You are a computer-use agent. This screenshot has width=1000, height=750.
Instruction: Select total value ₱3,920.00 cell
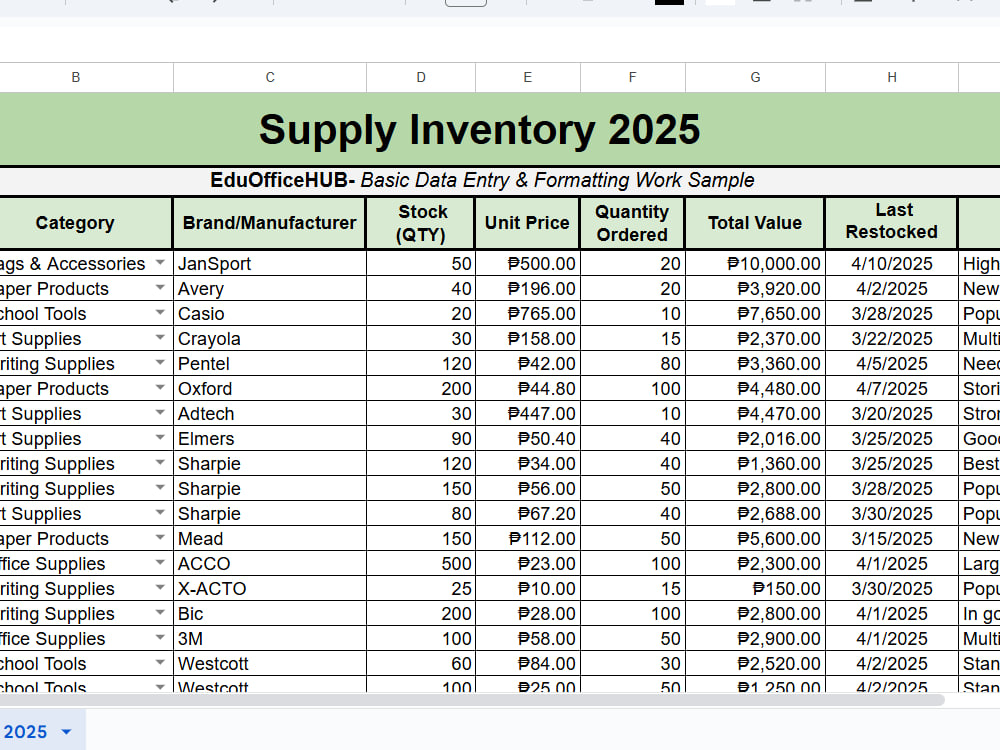point(755,288)
